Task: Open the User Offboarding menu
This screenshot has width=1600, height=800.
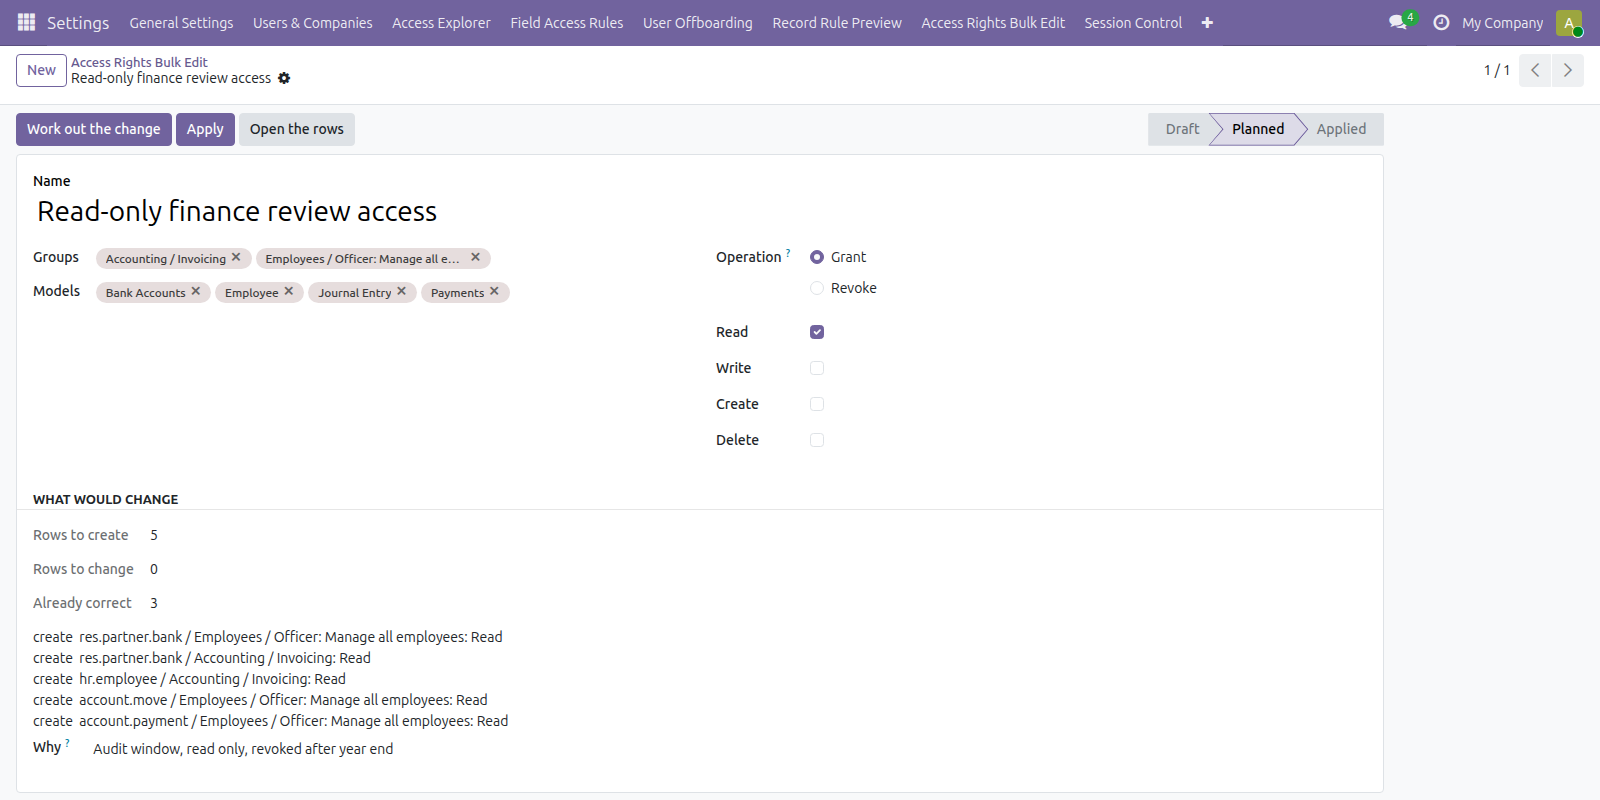Action: (x=698, y=23)
